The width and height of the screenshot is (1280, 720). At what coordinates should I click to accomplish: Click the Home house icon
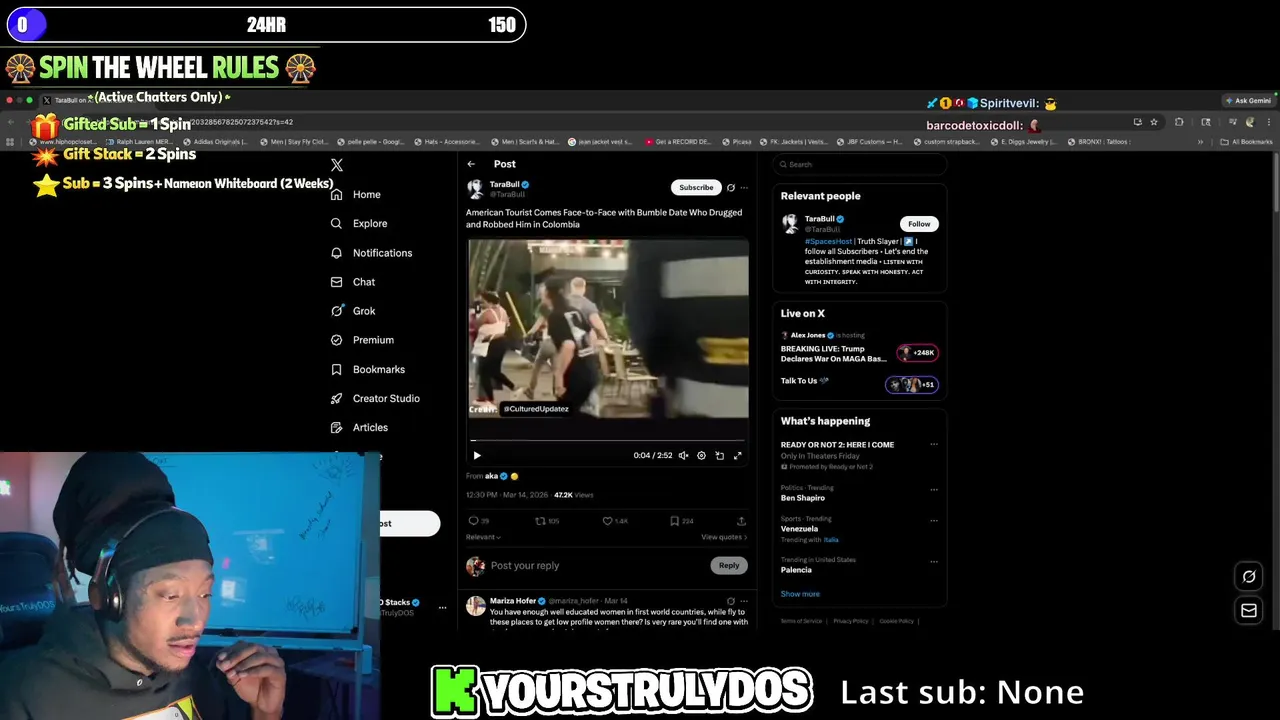(337, 194)
